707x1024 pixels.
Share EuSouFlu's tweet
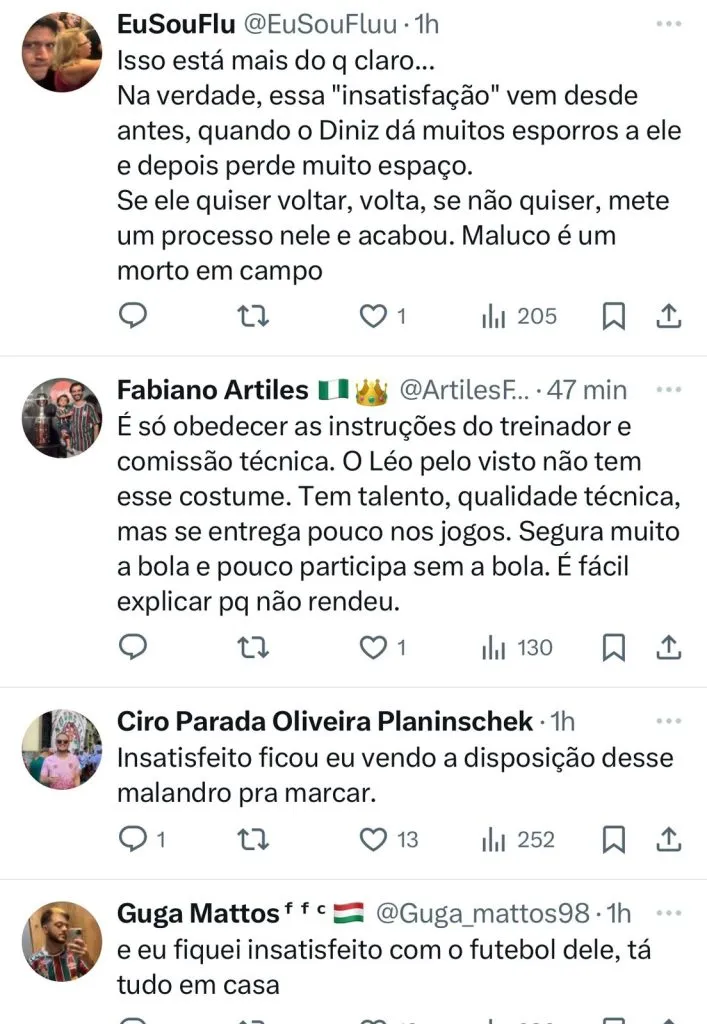(x=669, y=317)
